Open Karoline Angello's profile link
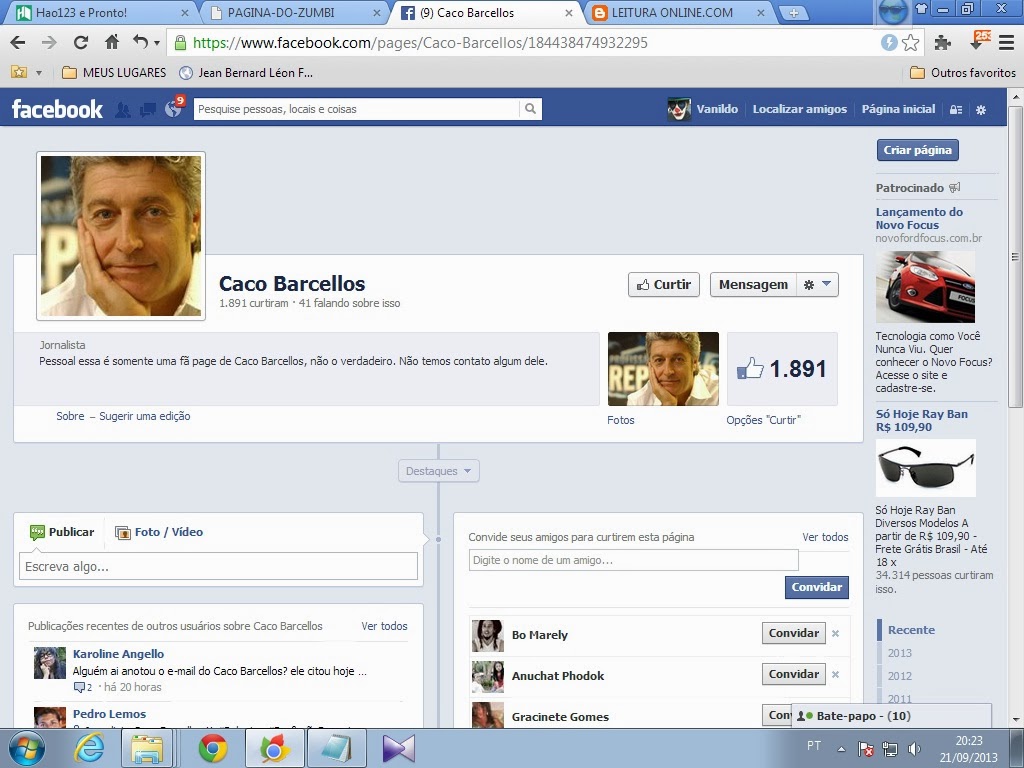 (118, 654)
